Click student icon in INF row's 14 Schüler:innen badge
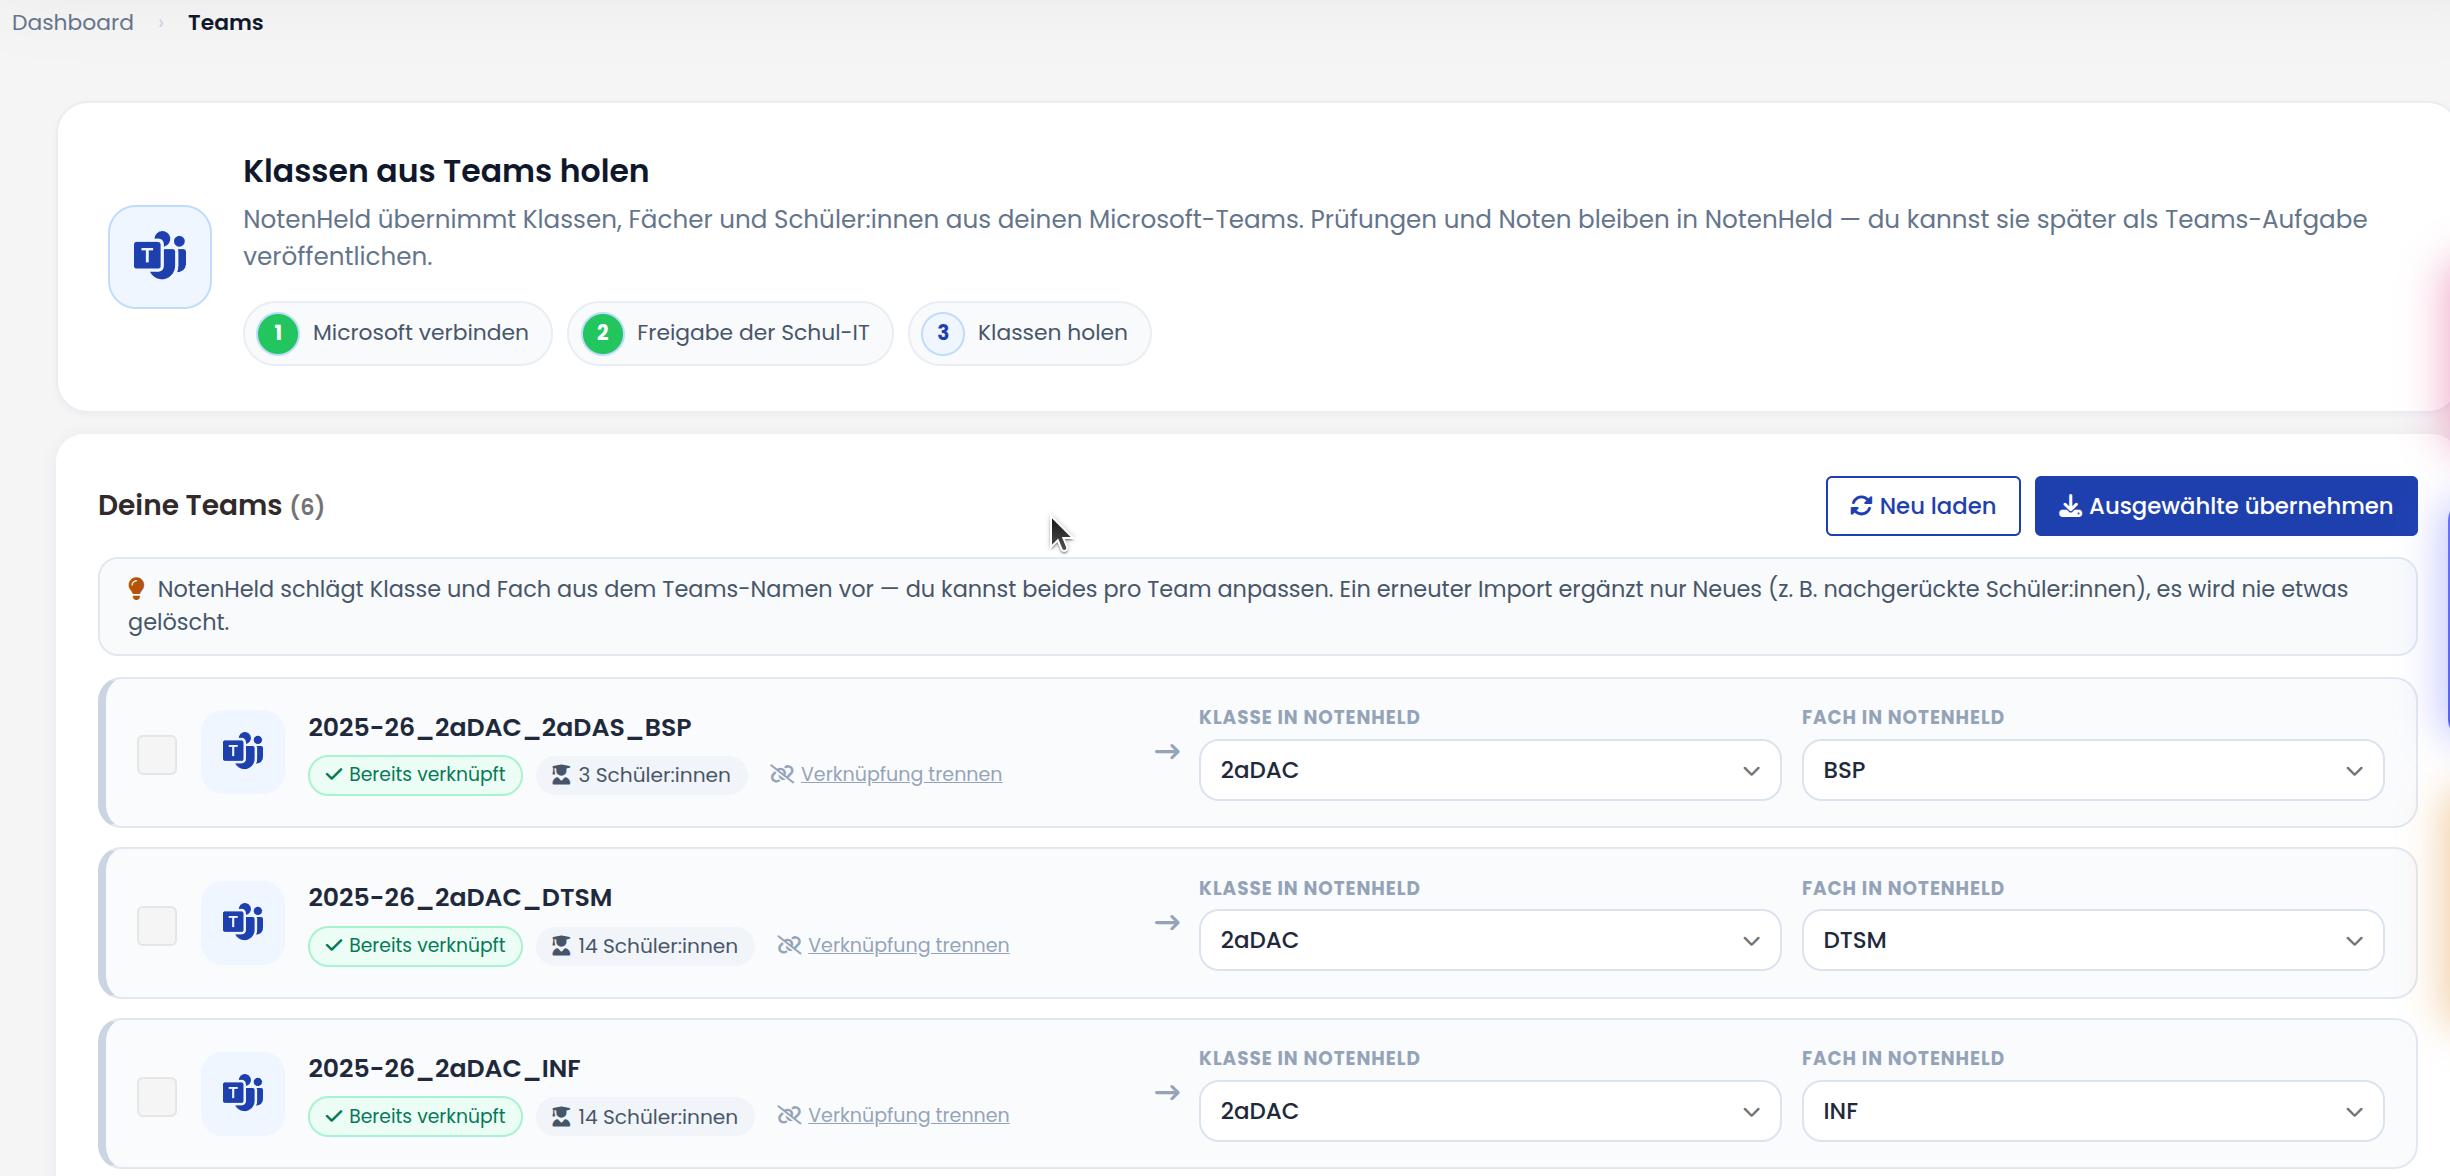Image resolution: width=2450 pixels, height=1176 pixels. (x=561, y=1117)
